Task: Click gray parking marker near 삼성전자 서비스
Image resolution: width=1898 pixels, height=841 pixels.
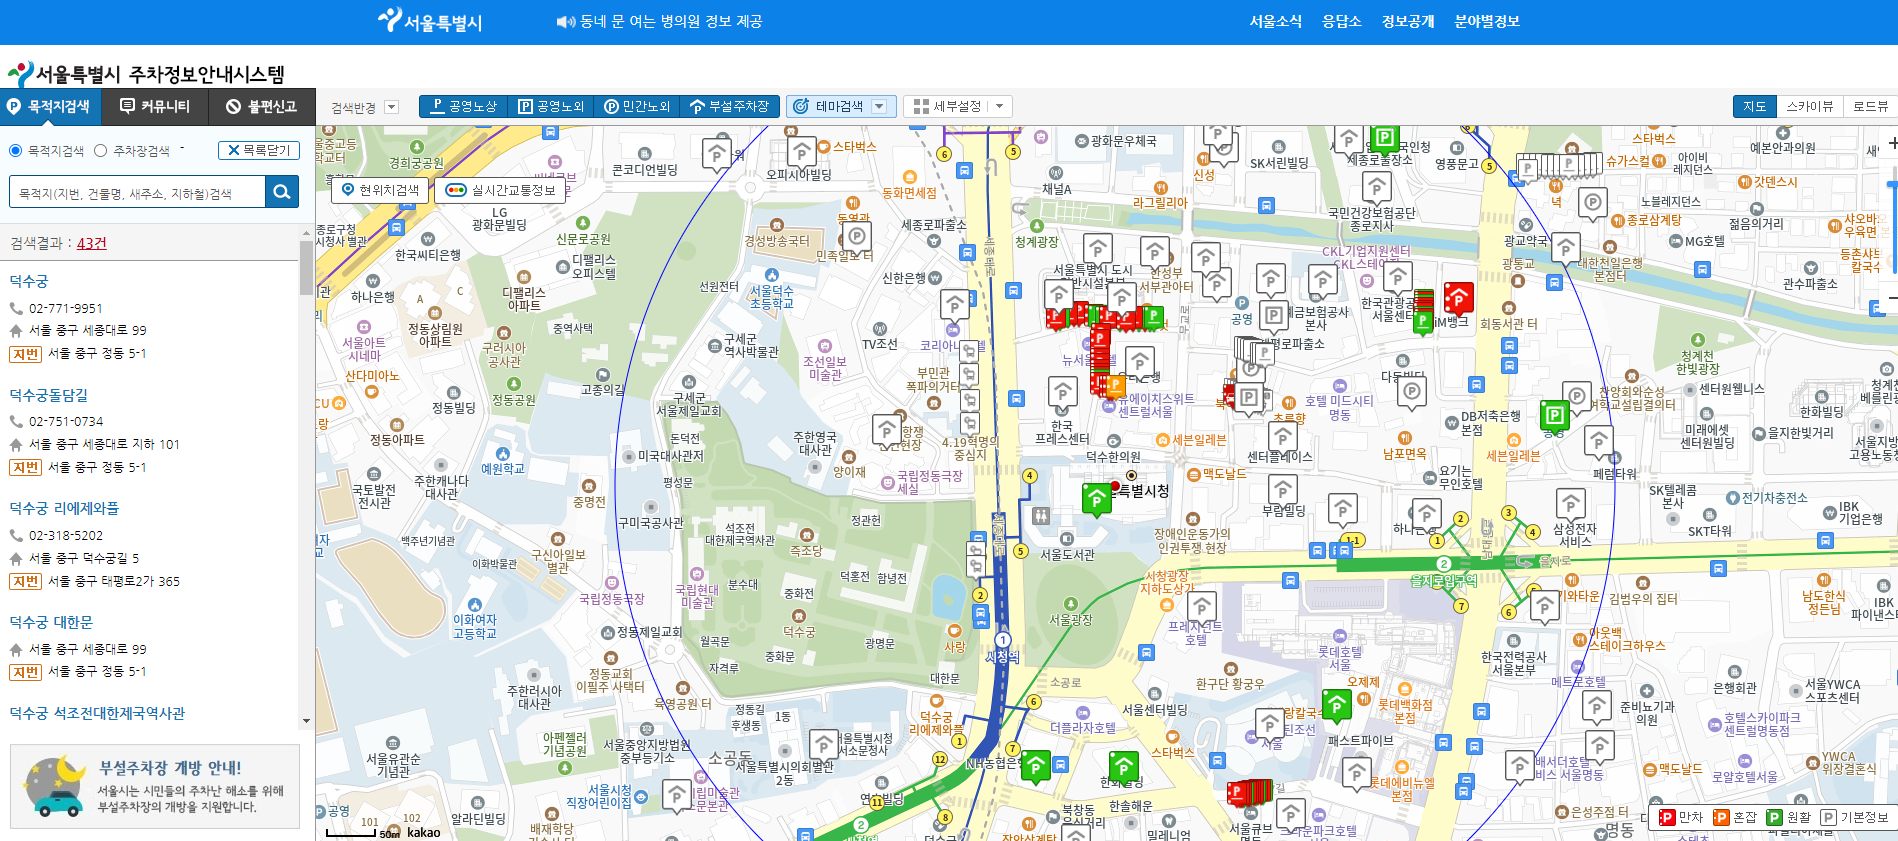Action: pyautogui.click(x=1571, y=505)
